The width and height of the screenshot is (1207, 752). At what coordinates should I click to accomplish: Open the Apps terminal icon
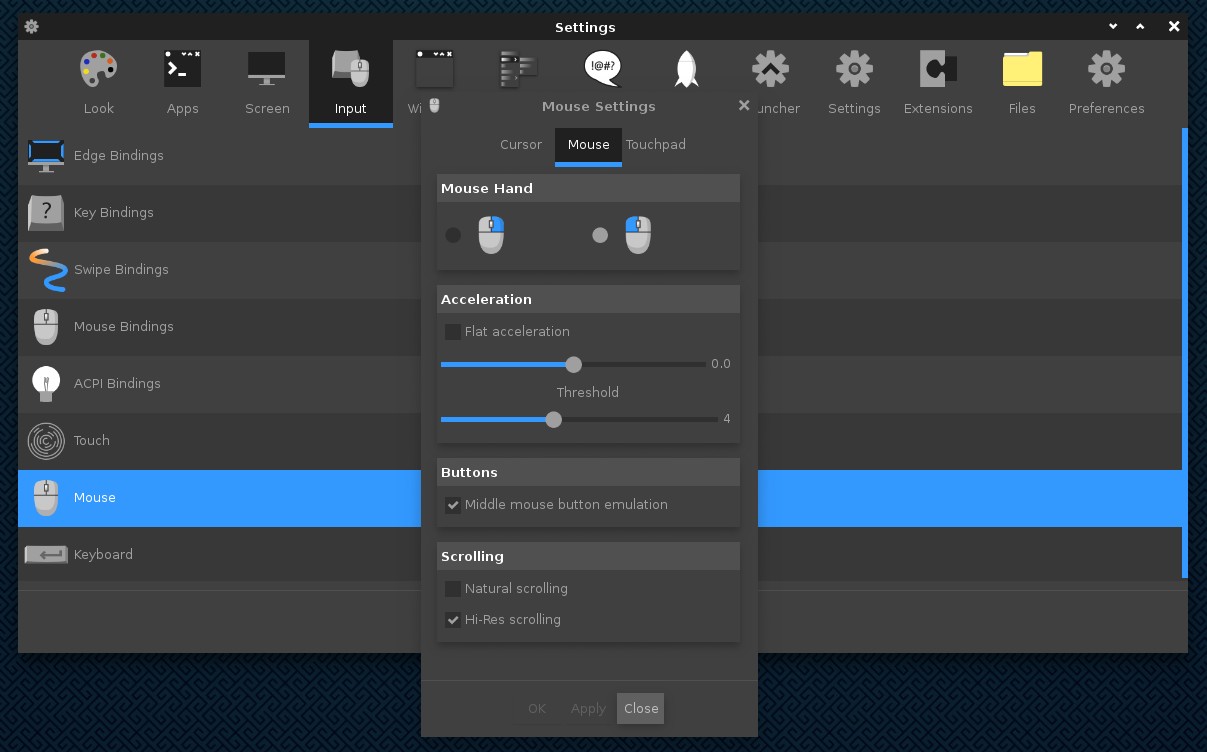[x=182, y=69]
